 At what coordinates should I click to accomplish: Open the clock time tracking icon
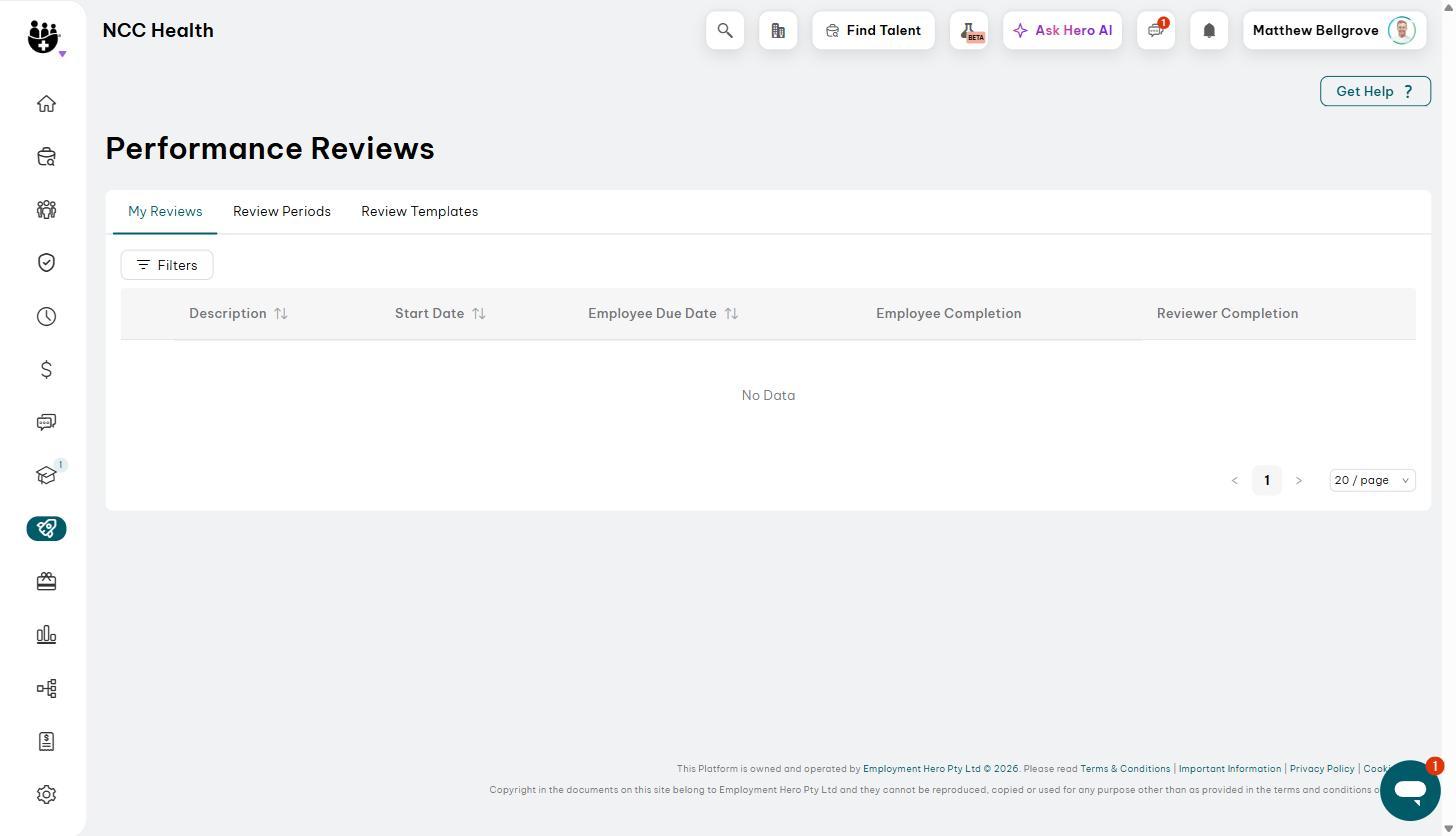click(x=46, y=317)
